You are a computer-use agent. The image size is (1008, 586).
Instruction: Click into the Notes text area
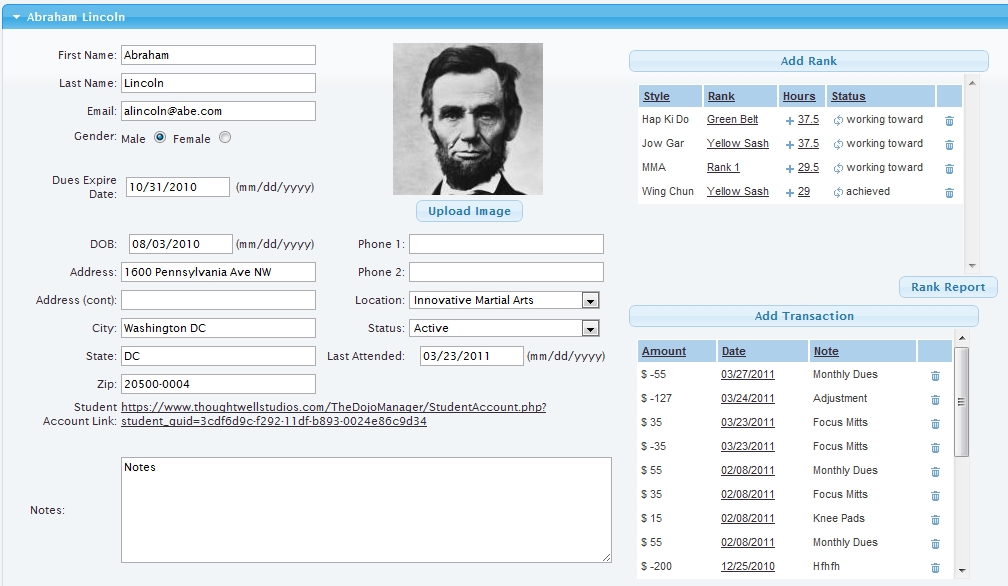click(x=366, y=510)
